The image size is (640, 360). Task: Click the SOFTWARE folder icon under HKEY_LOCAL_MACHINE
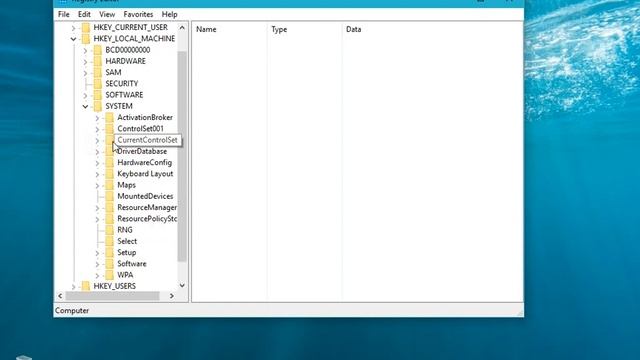(x=98, y=95)
